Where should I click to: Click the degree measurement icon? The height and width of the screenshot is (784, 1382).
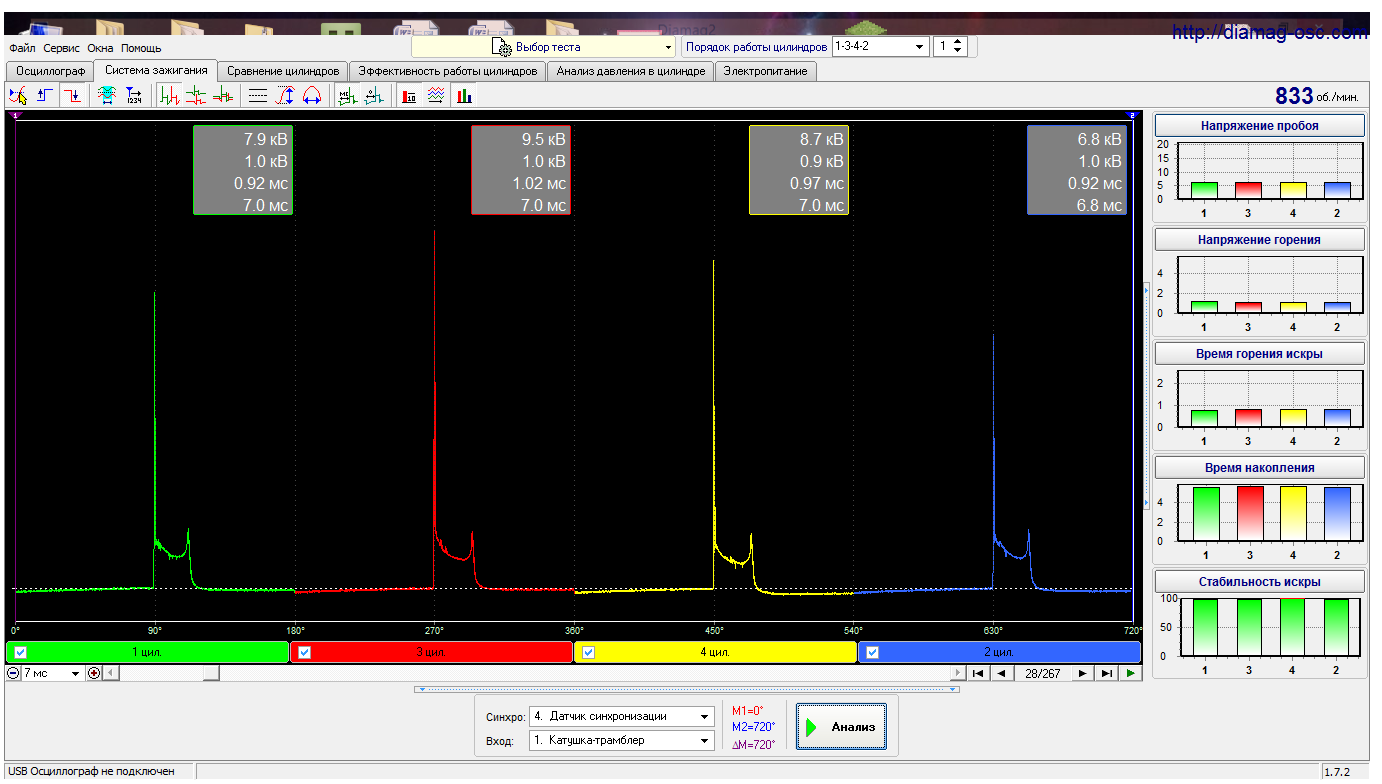374,96
